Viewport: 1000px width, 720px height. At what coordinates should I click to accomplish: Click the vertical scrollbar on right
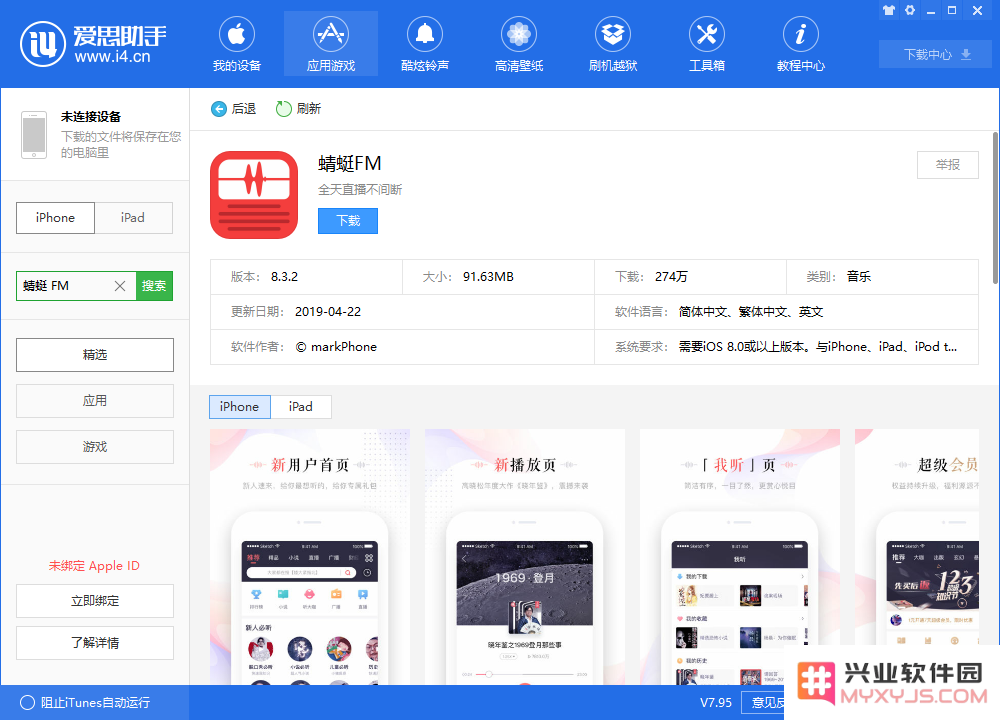click(995, 208)
